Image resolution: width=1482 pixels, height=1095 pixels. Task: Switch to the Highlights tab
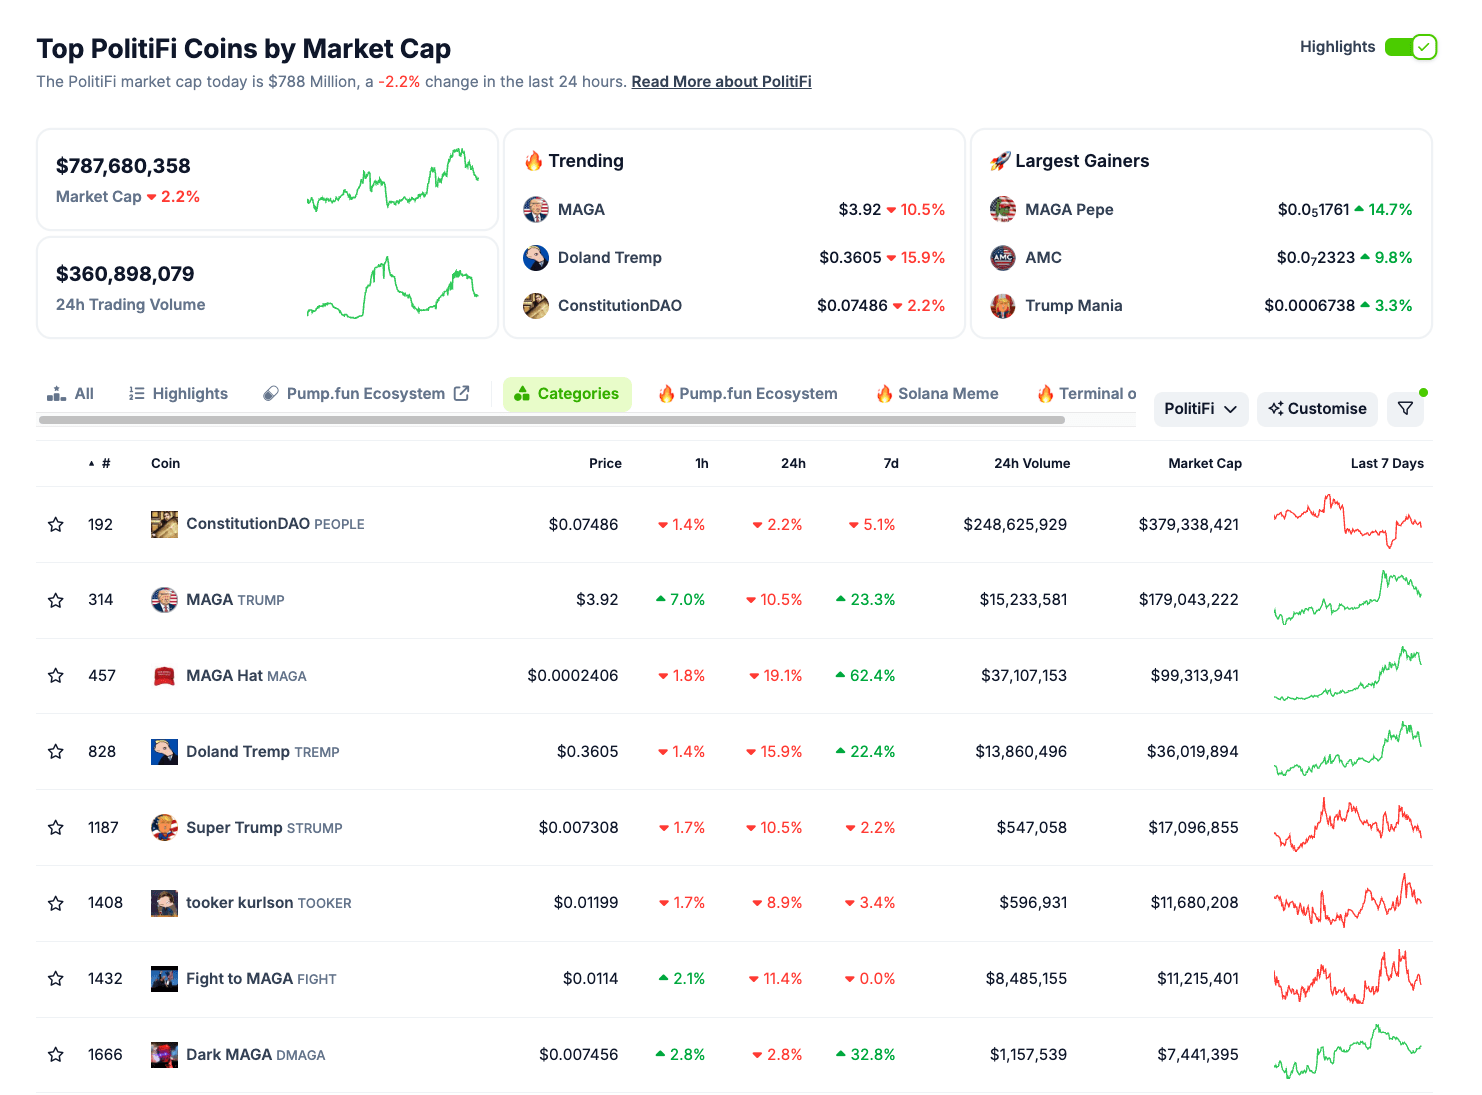coord(179,394)
